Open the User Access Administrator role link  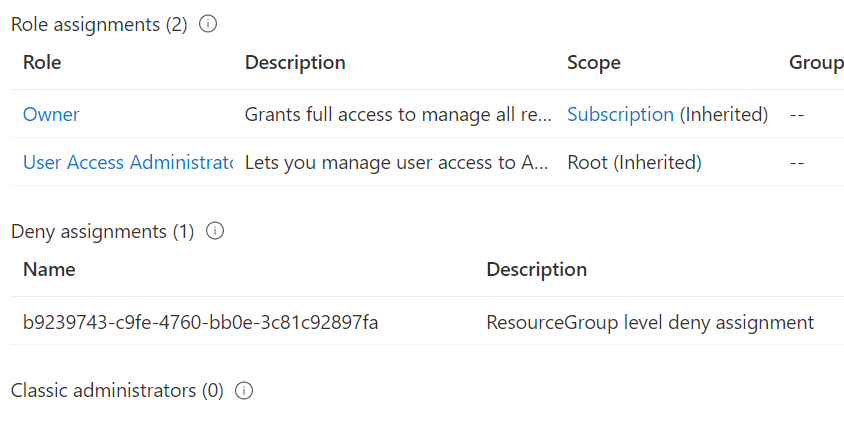127,162
